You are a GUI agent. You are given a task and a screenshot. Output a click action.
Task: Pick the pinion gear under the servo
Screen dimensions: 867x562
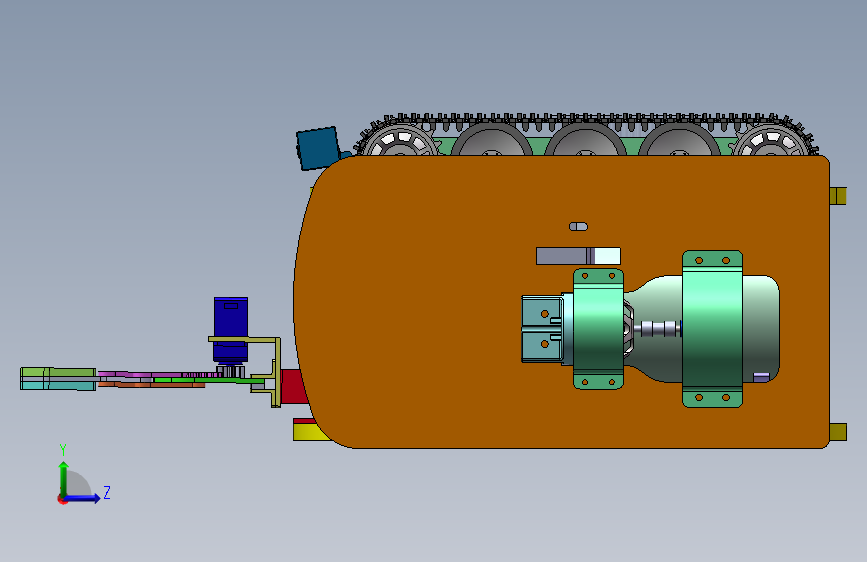point(231,371)
